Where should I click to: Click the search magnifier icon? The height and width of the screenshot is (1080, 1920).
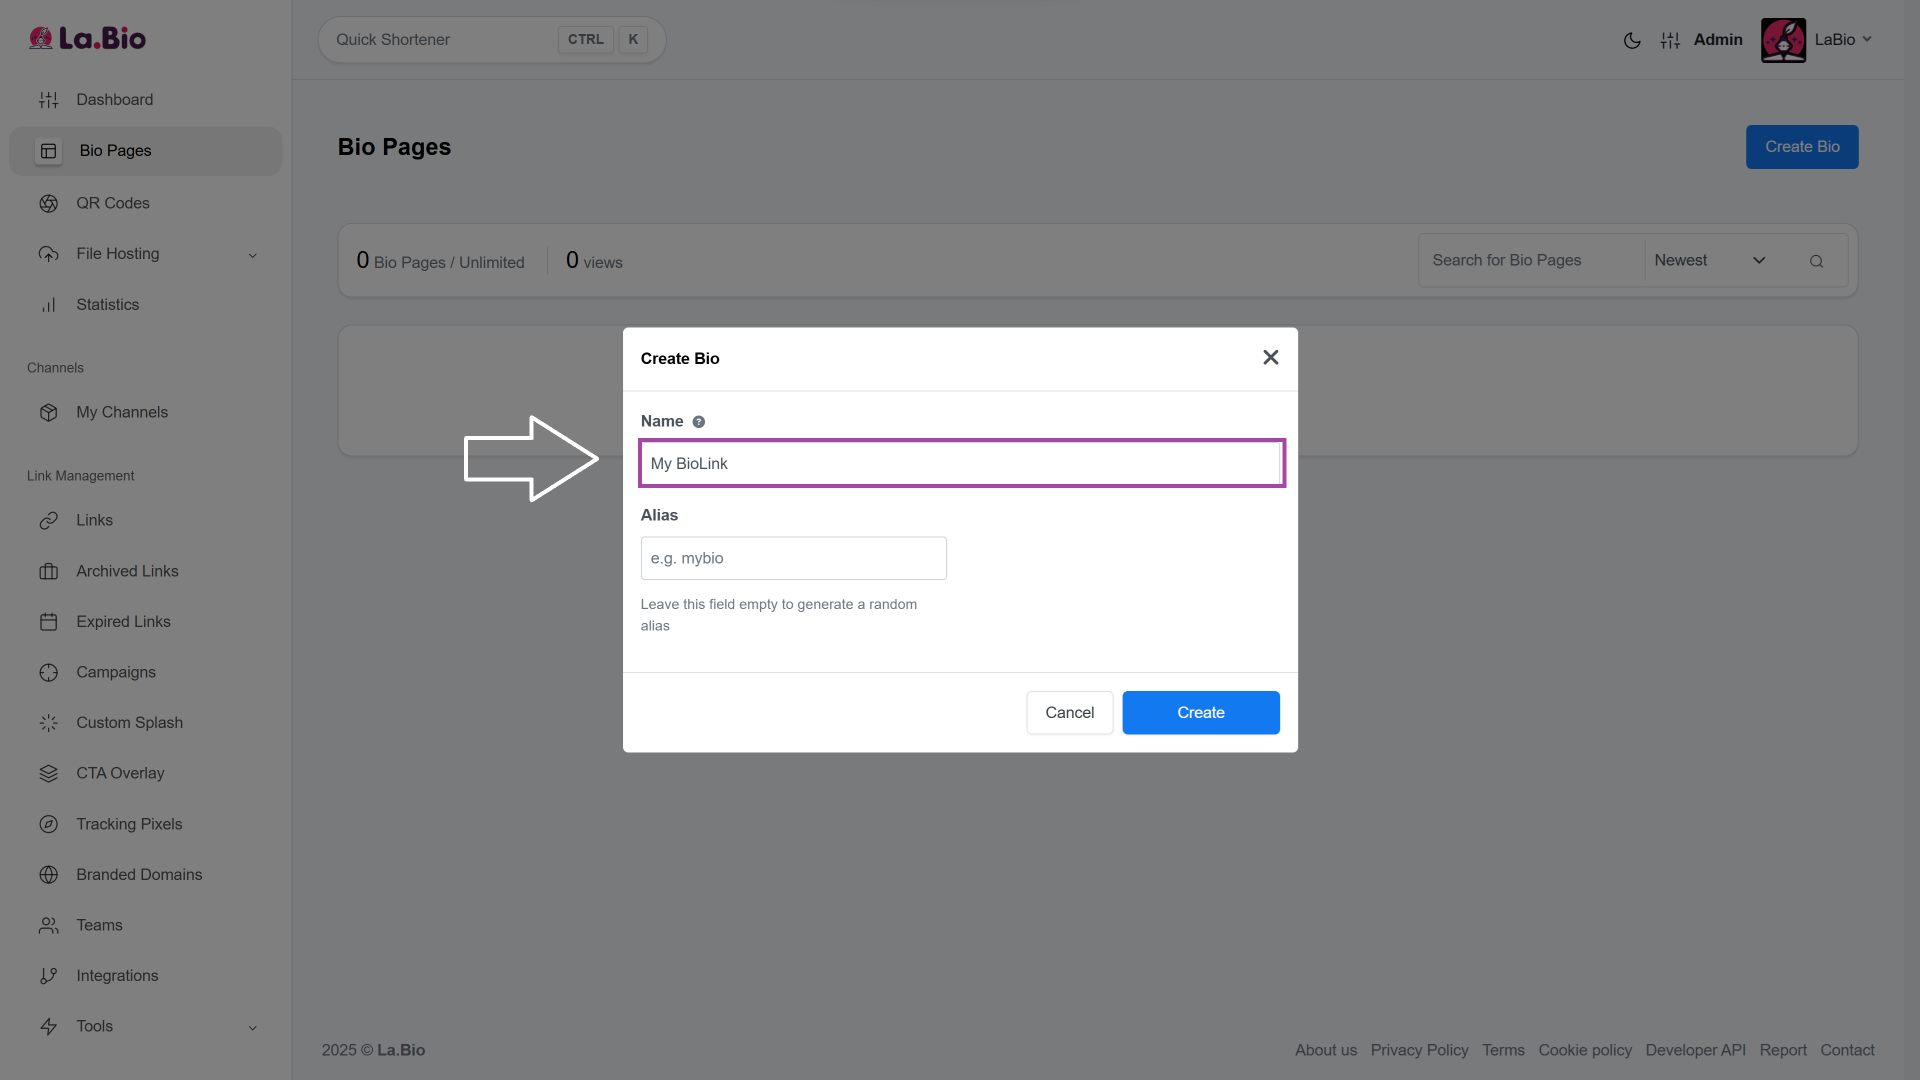tap(1816, 261)
